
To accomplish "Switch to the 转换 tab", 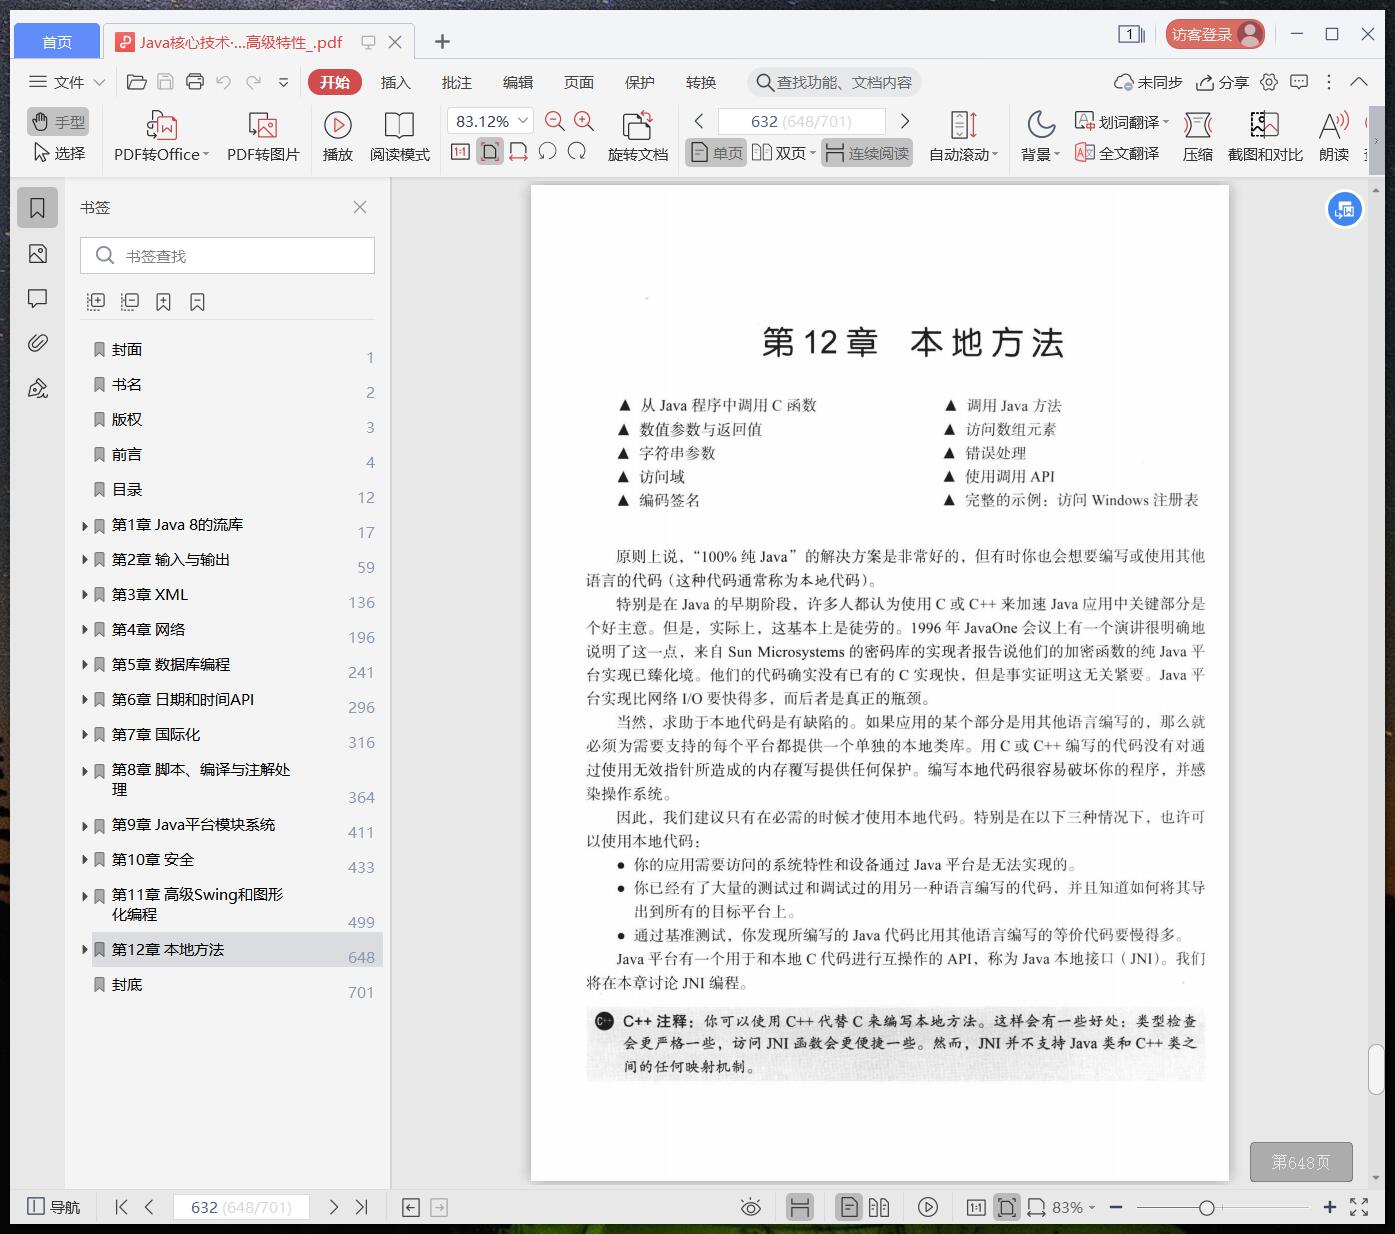I will tap(701, 82).
